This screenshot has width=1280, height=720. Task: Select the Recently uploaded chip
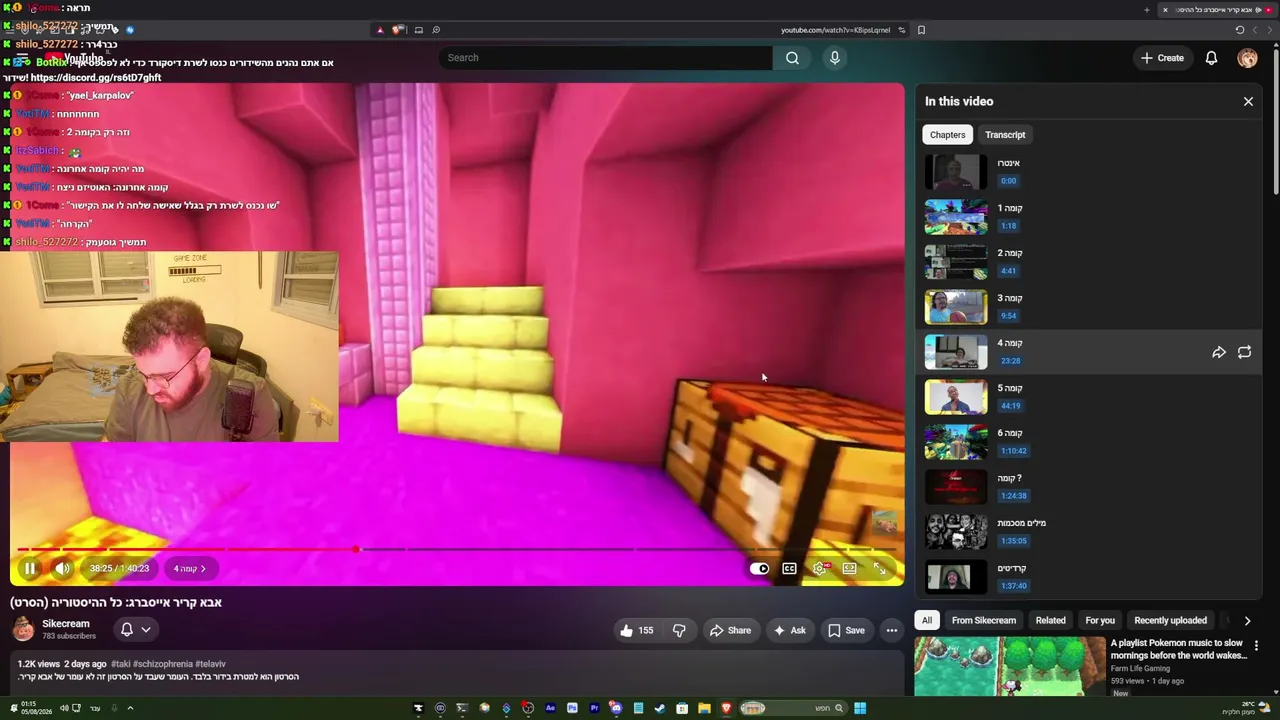coord(1170,620)
